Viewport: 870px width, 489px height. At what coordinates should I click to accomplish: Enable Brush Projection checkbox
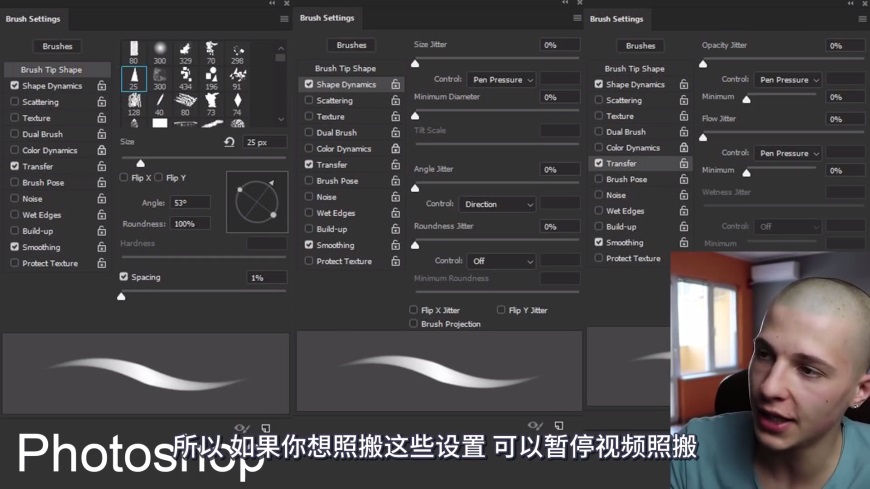pyautogui.click(x=413, y=323)
